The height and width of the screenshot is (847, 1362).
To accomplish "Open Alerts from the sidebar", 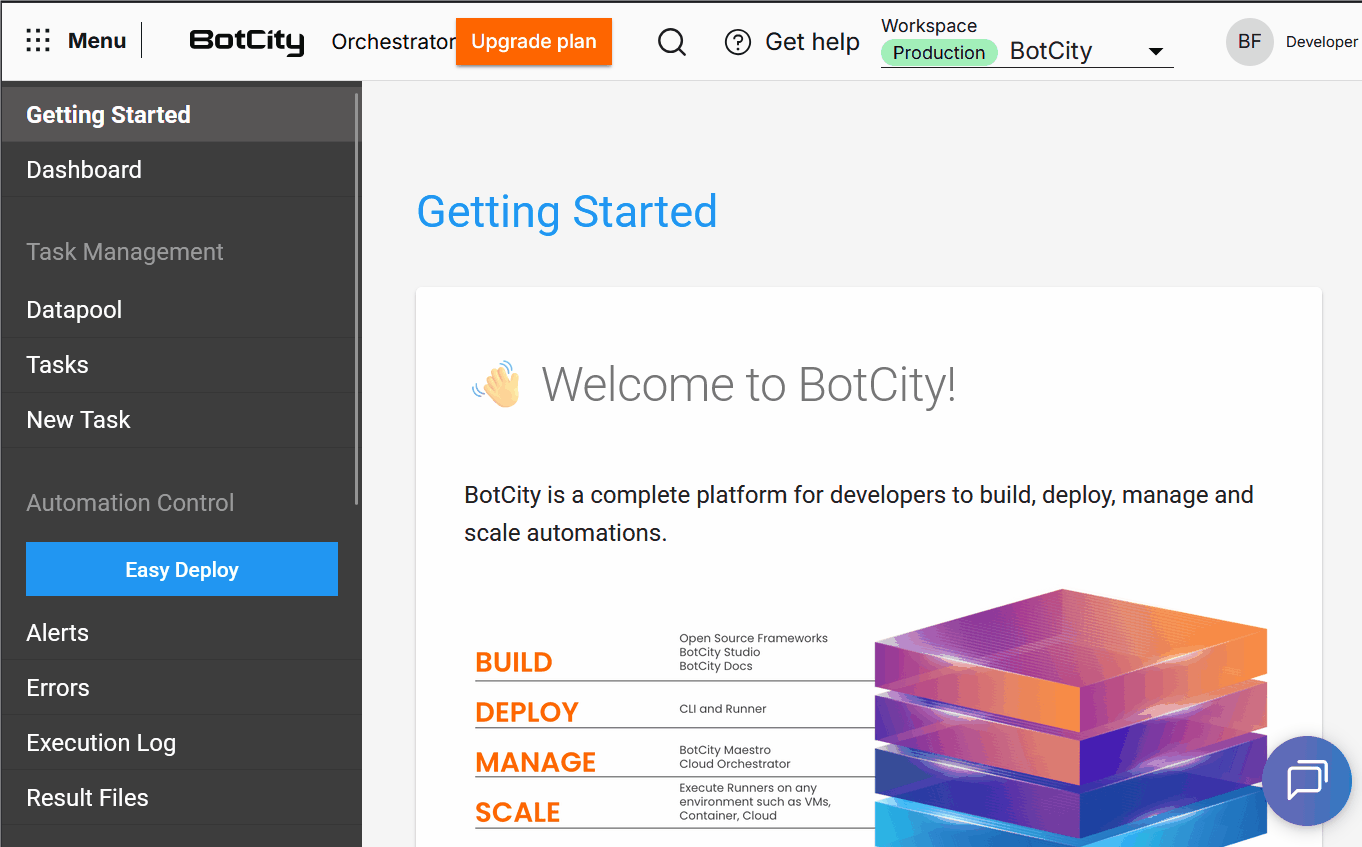I will pyautogui.click(x=58, y=633).
